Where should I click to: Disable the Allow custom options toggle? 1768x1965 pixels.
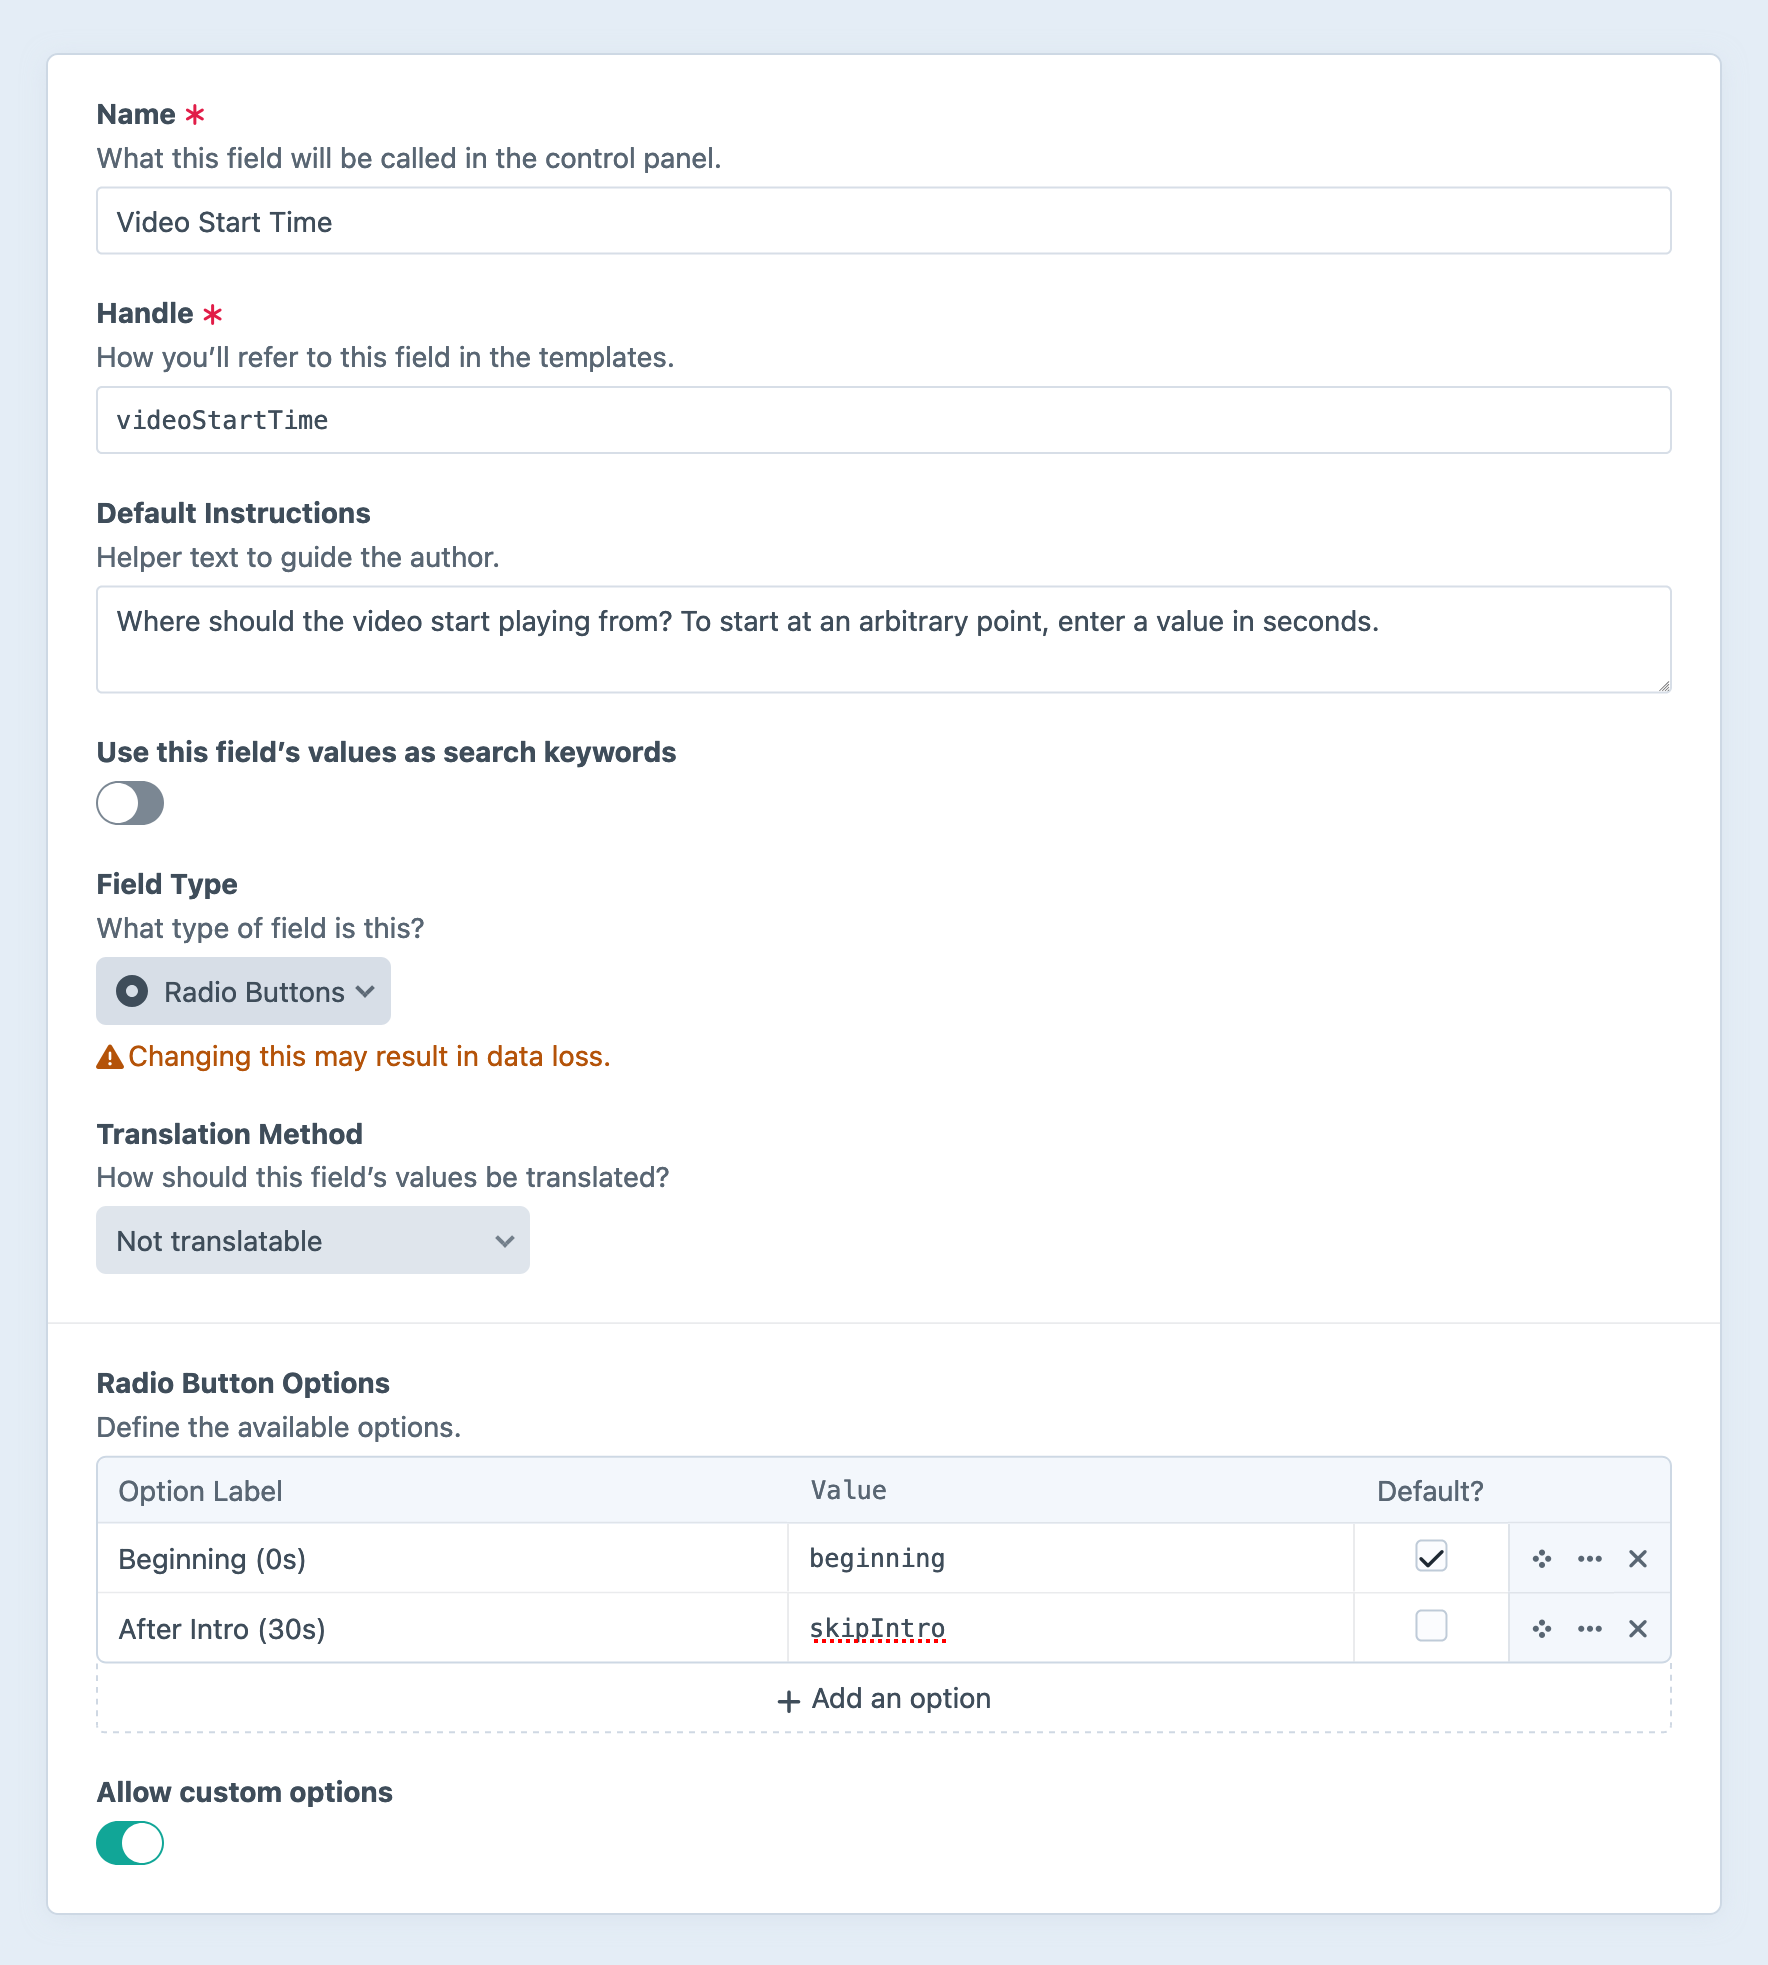pyautogui.click(x=130, y=1842)
